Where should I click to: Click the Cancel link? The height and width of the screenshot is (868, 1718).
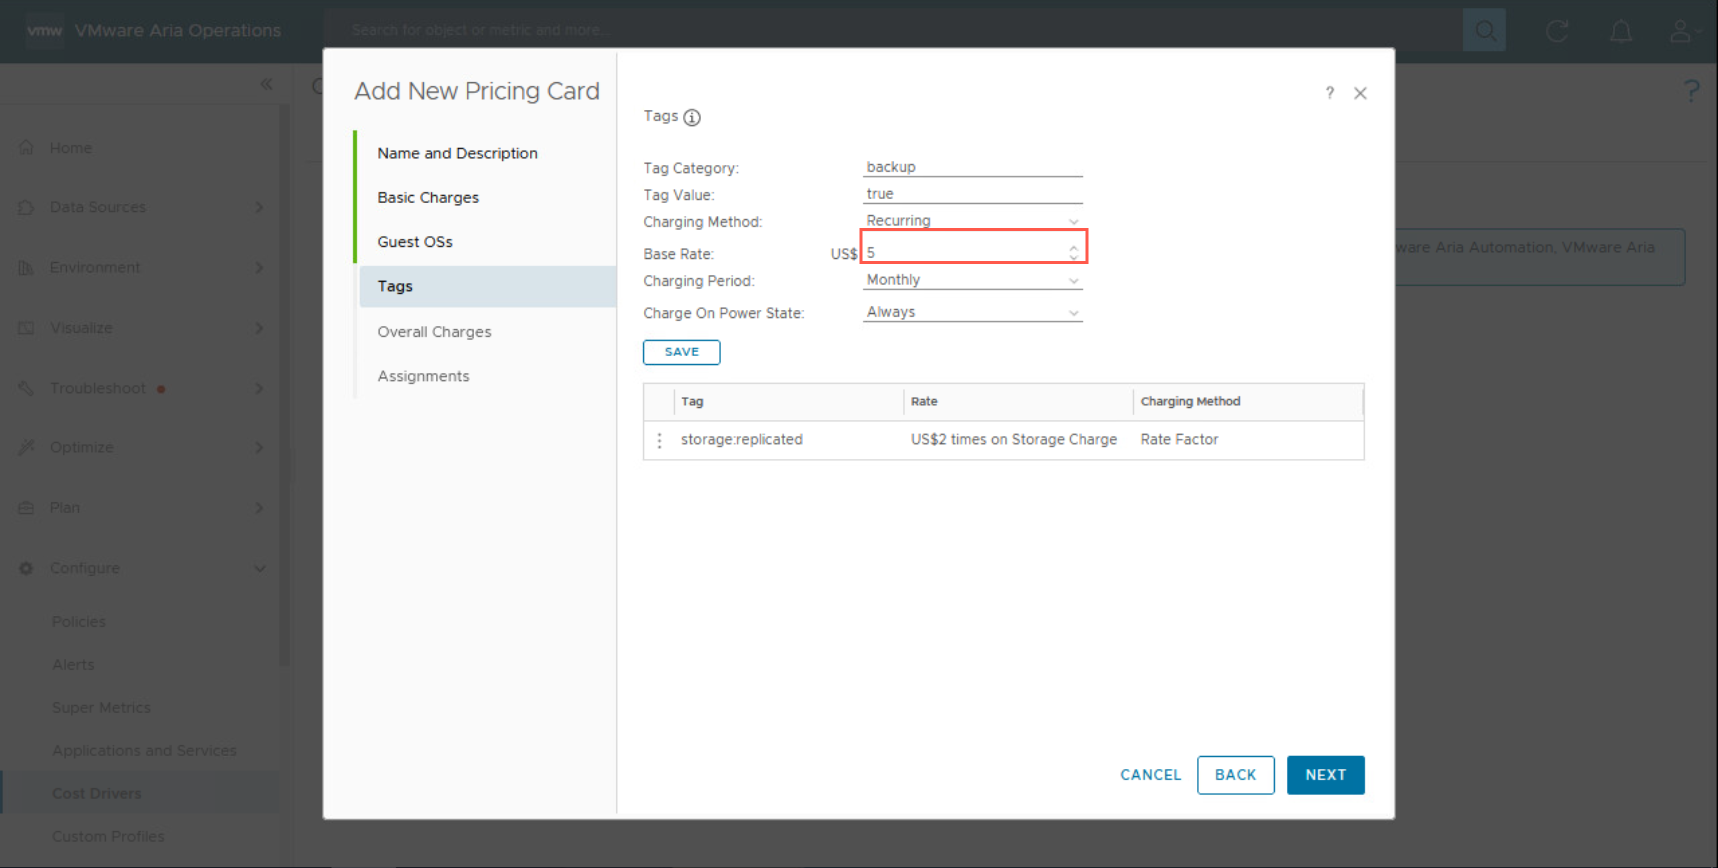click(x=1150, y=775)
